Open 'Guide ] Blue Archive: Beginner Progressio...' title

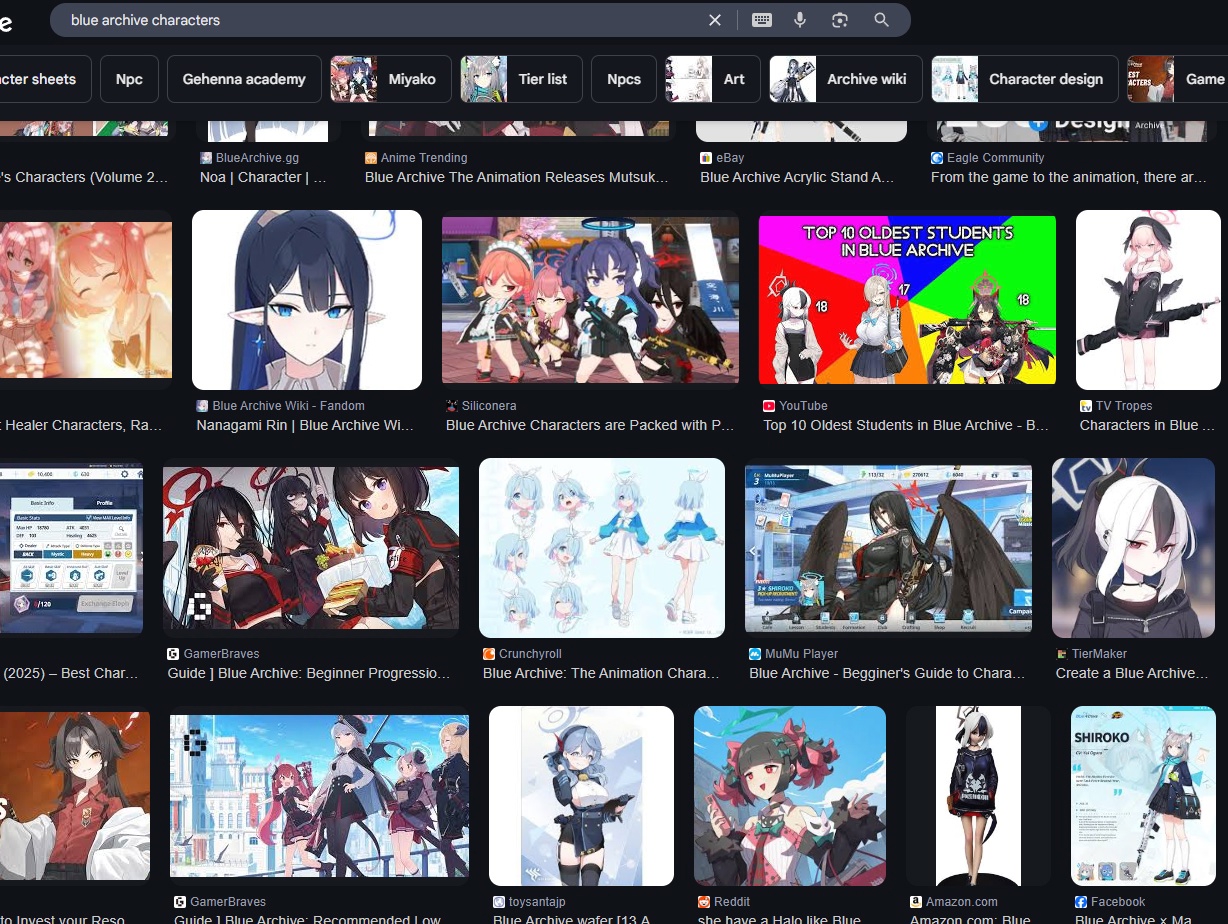(309, 673)
